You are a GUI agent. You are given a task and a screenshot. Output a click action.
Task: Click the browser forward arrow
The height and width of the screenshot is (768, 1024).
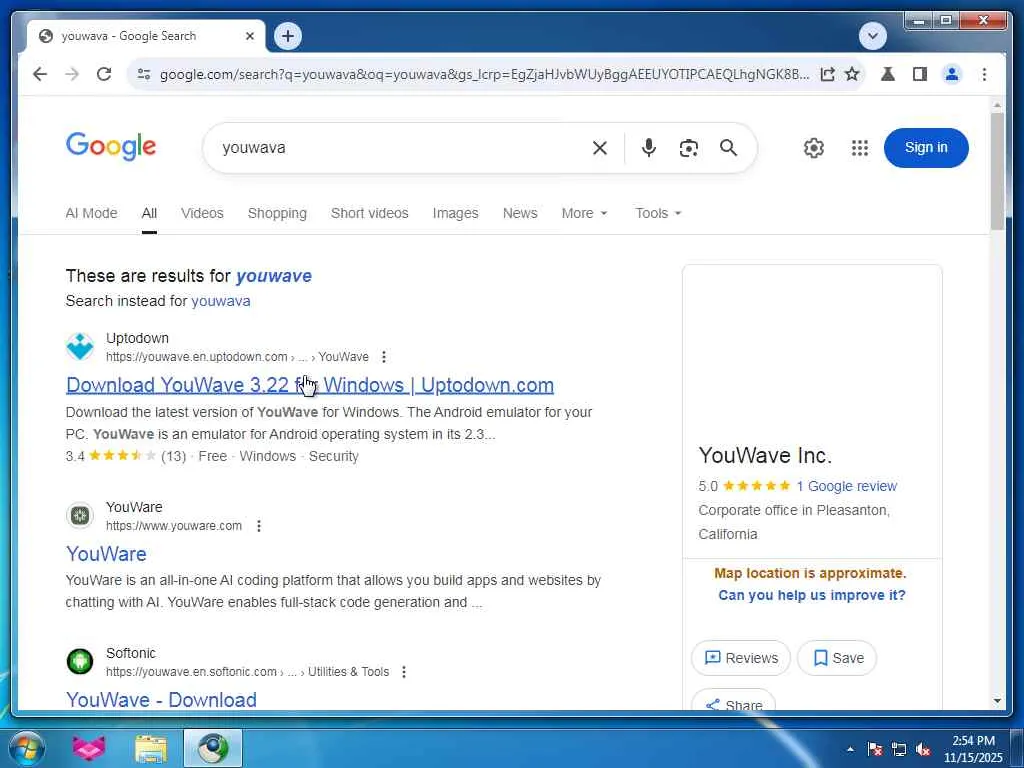click(72, 74)
